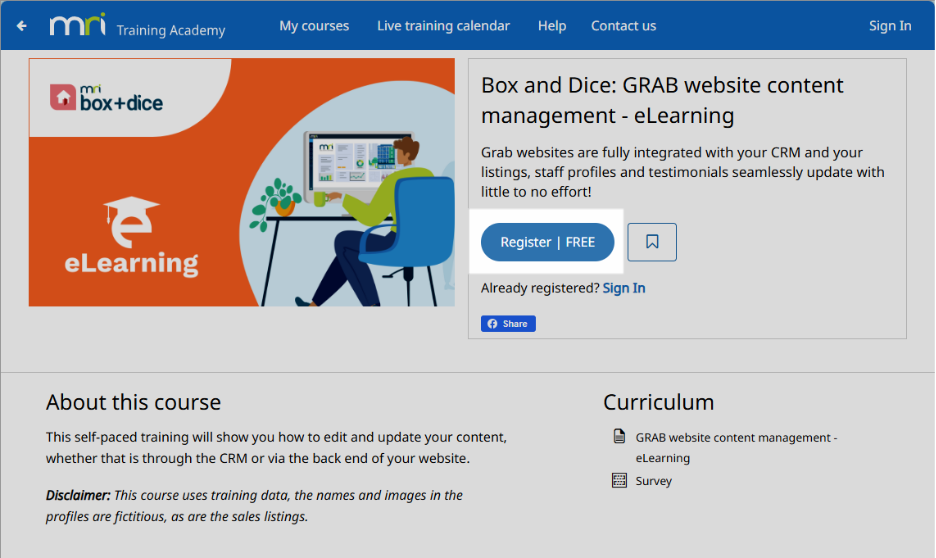Viewport: 936px width, 558px height.
Task: Click the document icon in Curriculum
Action: [x=620, y=436]
